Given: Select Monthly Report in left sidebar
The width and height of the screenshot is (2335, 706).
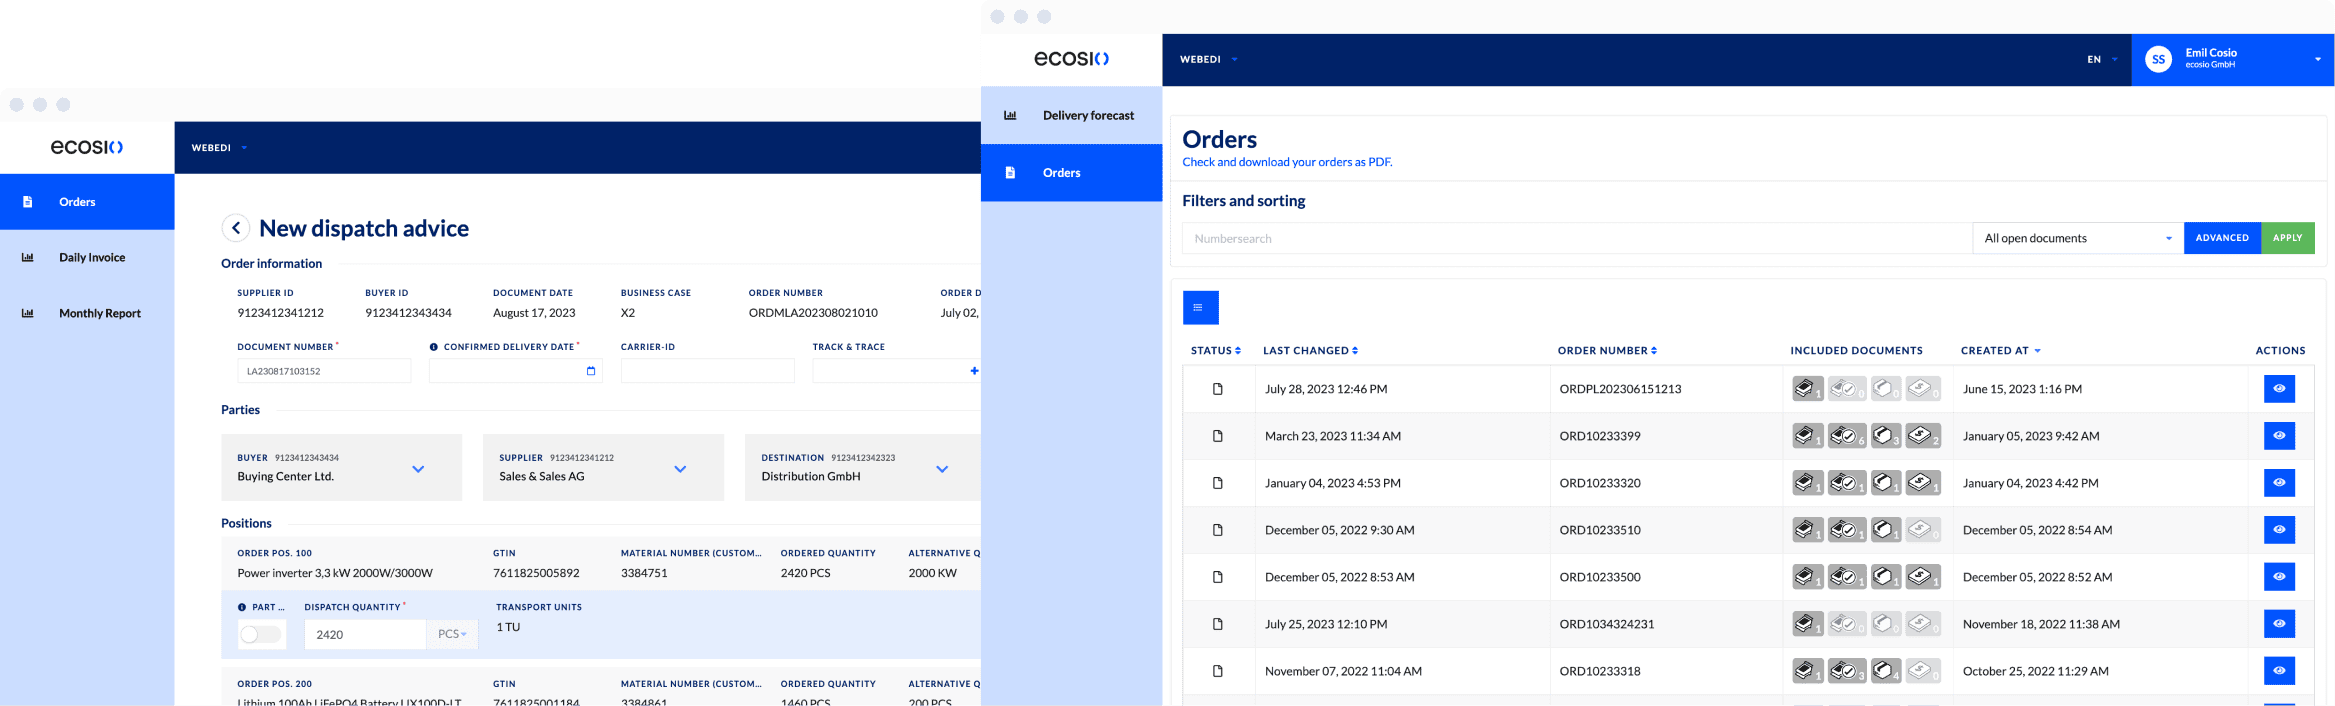Looking at the screenshot, I should [x=99, y=314].
